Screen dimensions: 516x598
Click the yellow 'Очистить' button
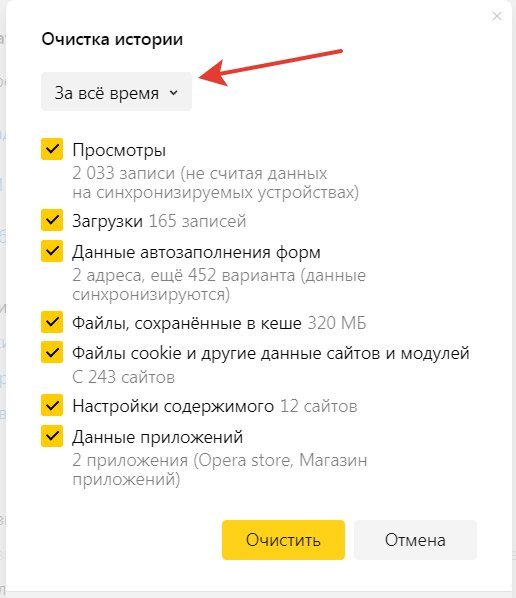click(283, 540)
